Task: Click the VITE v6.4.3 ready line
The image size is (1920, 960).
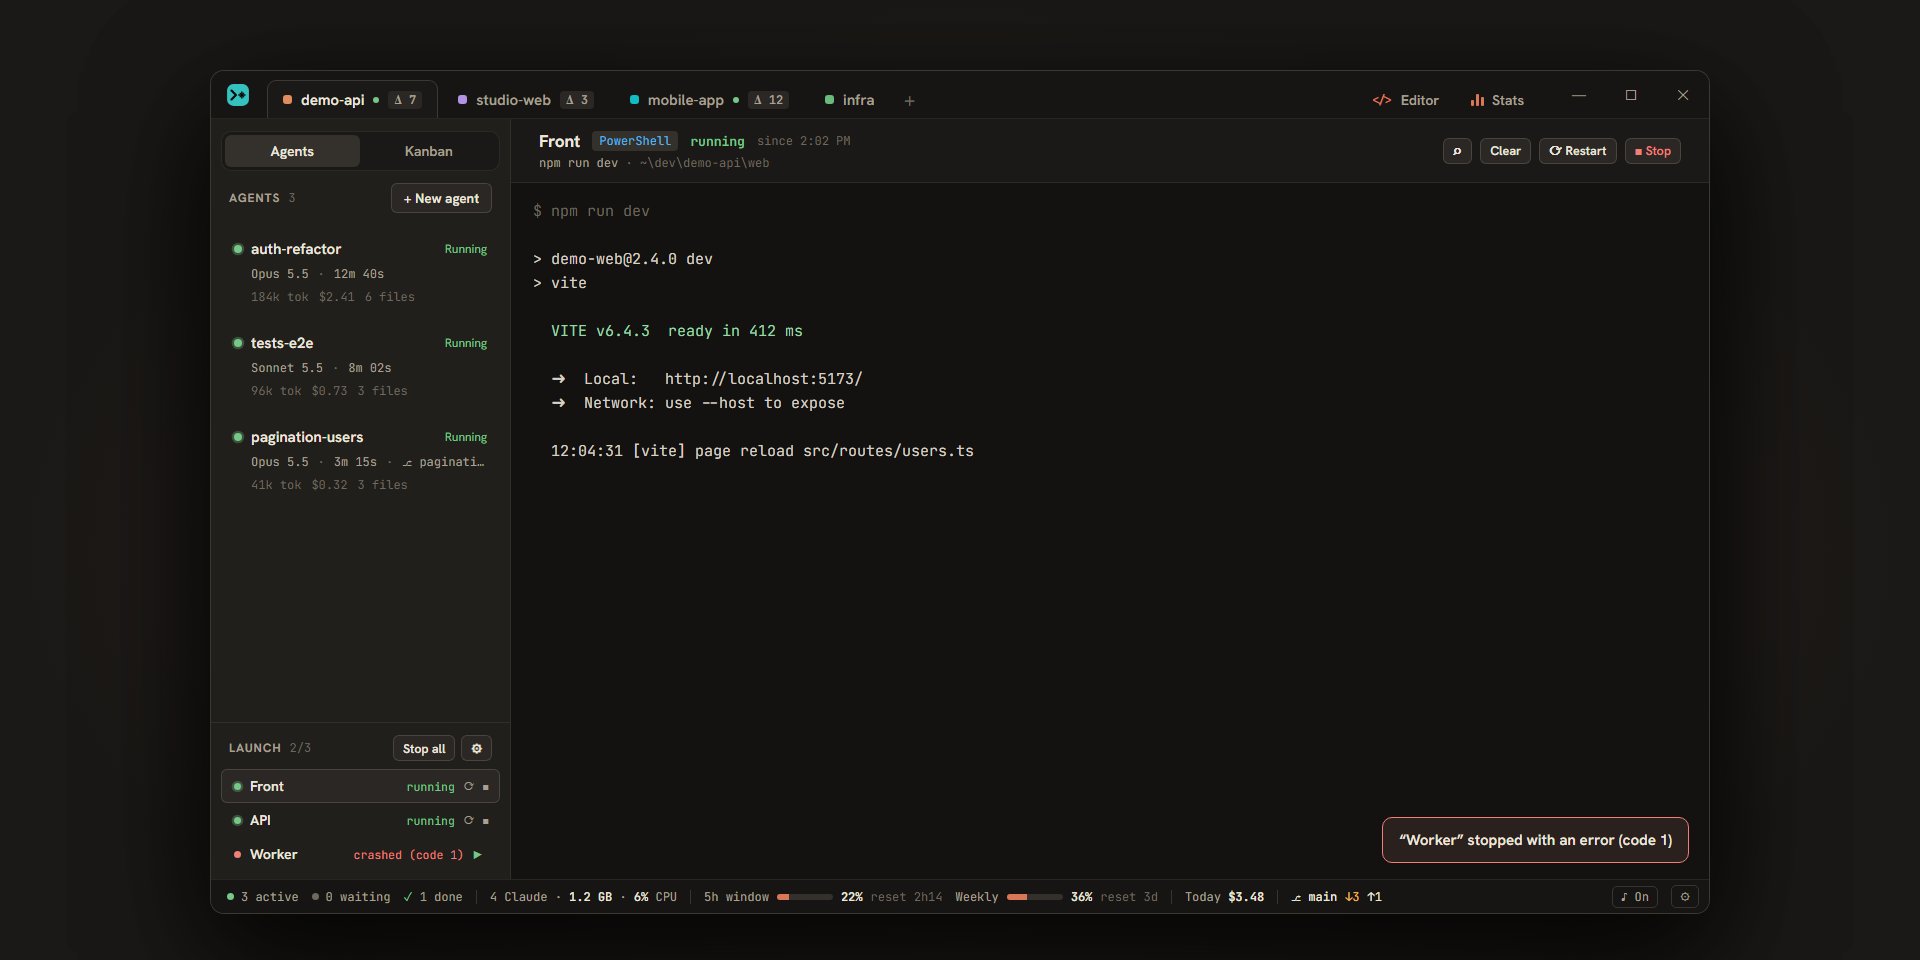Action: [x=676, y=331]
